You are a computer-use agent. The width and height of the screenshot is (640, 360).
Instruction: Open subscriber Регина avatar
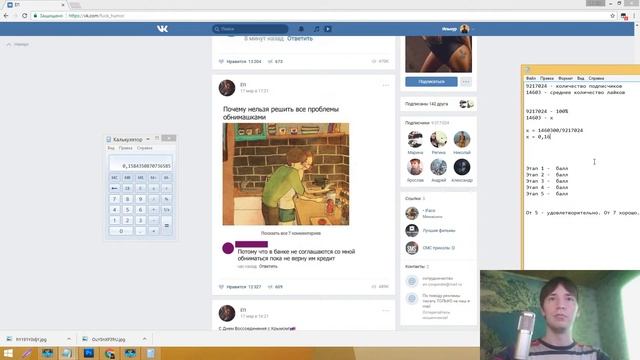438,140
